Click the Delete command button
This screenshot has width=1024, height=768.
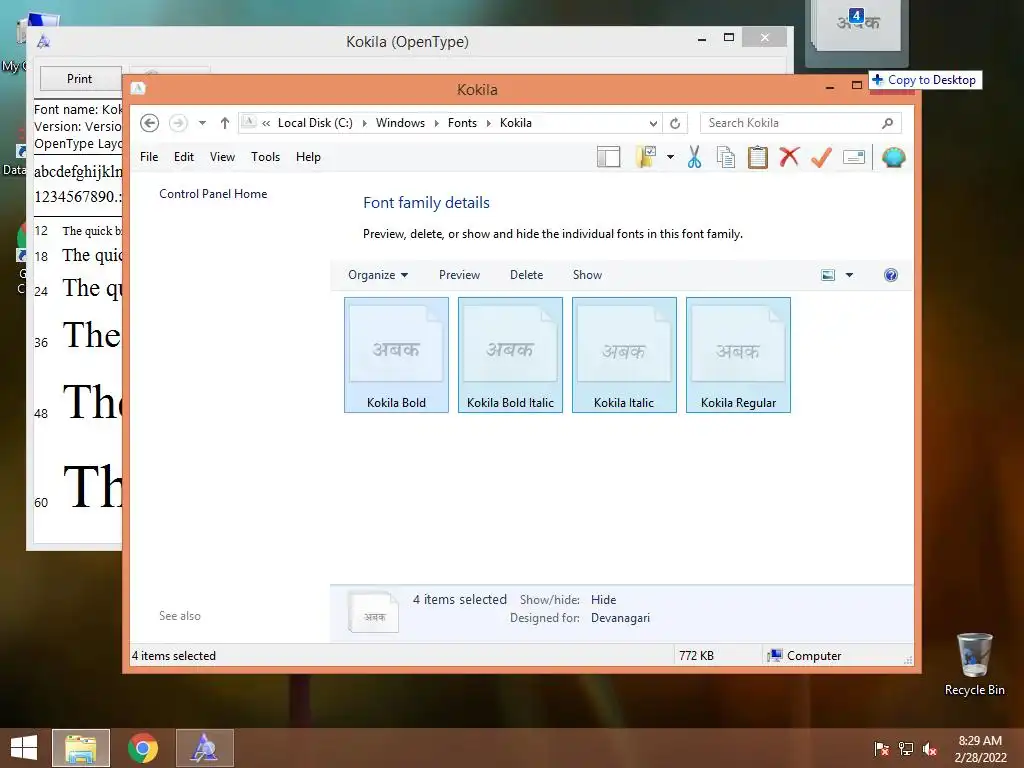pyautogui.click(x=526, y=275)
